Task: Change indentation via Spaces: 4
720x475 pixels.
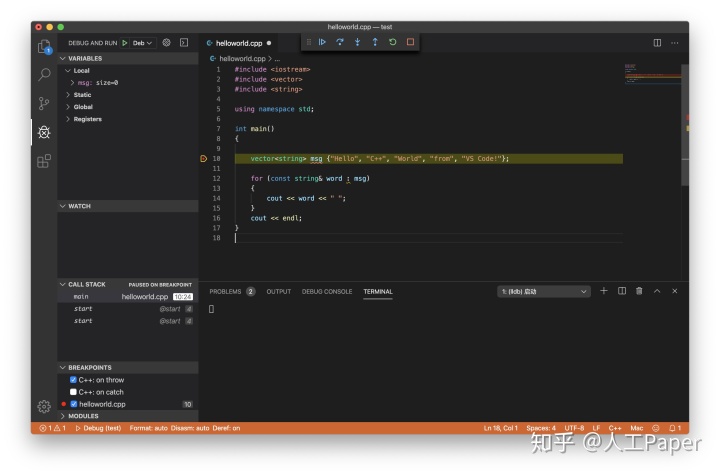Action: [x=541, y=428]
